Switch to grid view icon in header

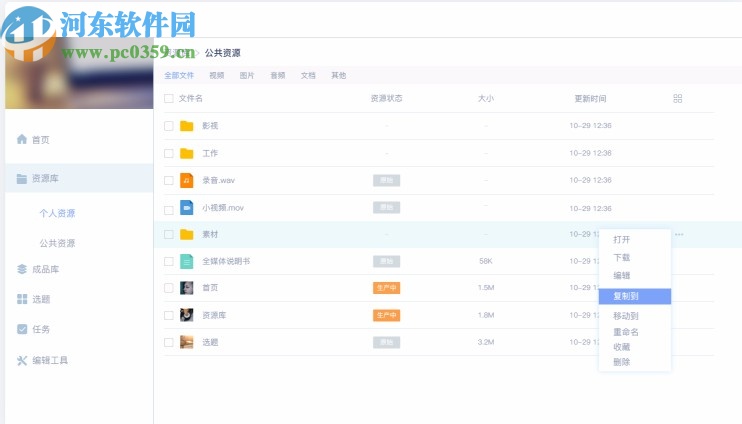coord(678,98)
